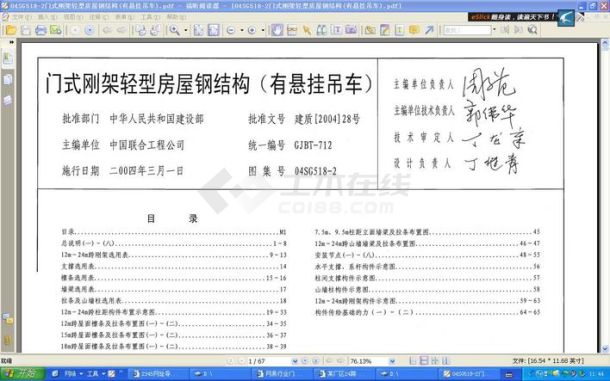
Task: Select the yellow arrow selection tool
Action: point(307,30)
